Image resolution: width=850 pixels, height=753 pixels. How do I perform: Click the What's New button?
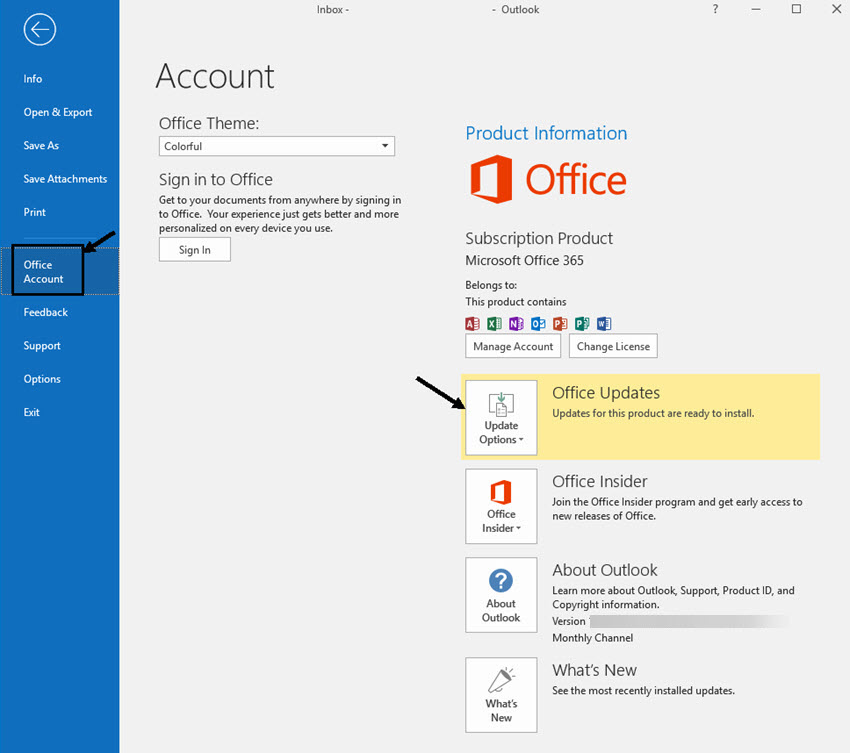[x=501, y=695]
